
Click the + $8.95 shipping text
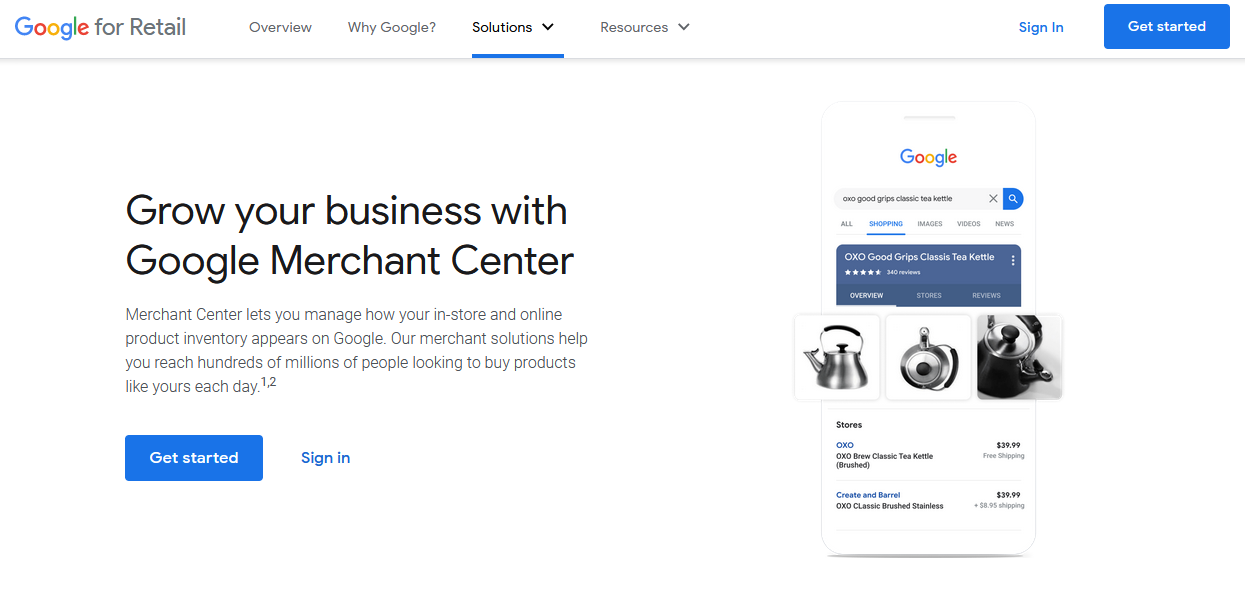click(999, 506)
